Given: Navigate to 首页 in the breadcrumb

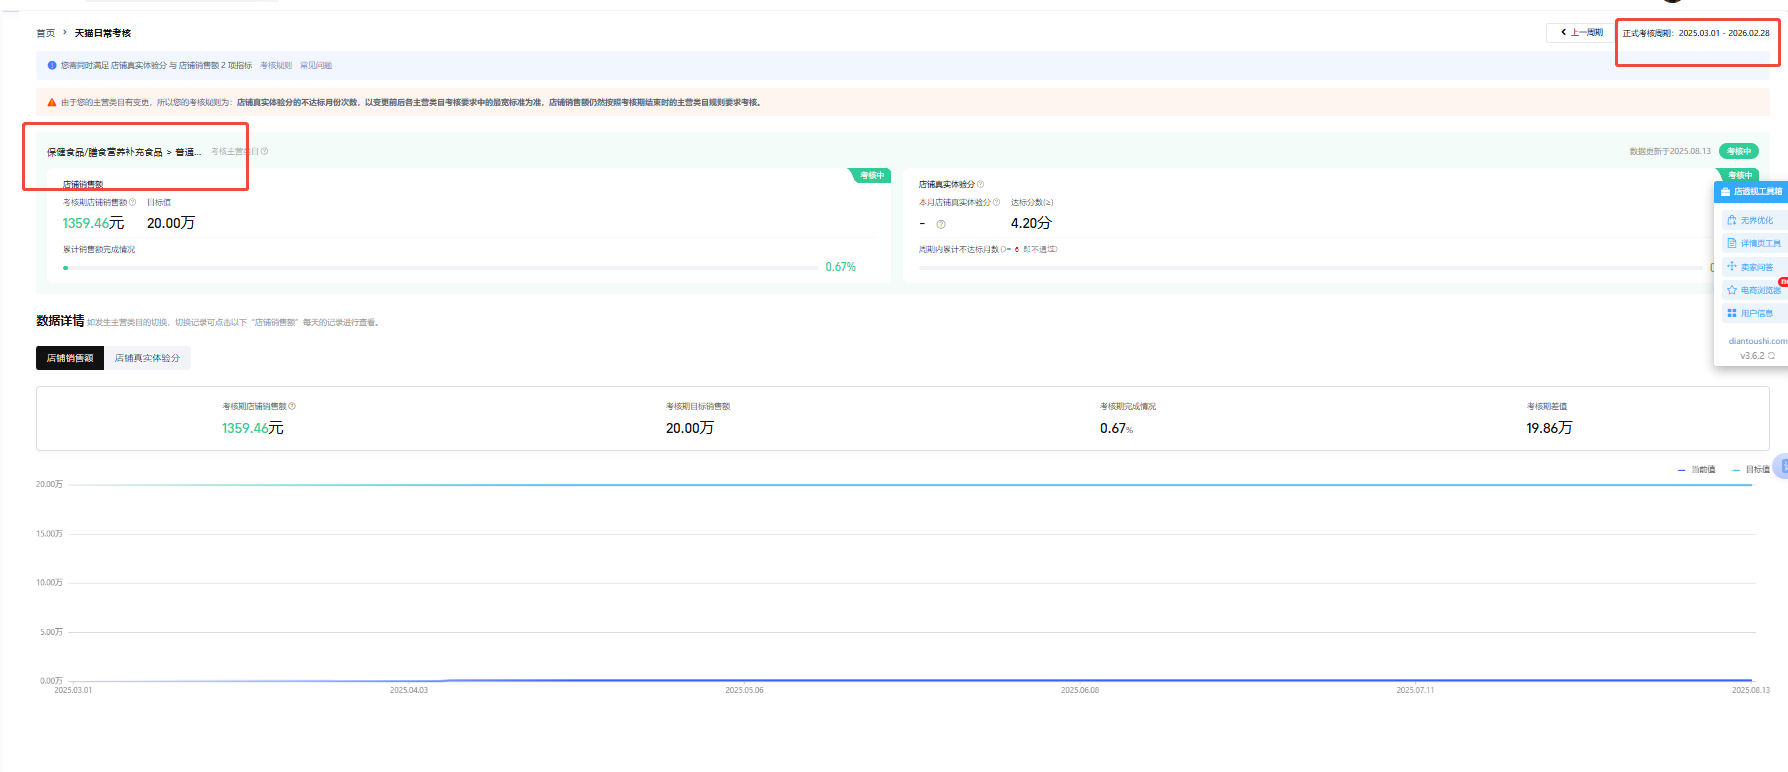Looking at the screenshot, I should click(x=46, y=33).
